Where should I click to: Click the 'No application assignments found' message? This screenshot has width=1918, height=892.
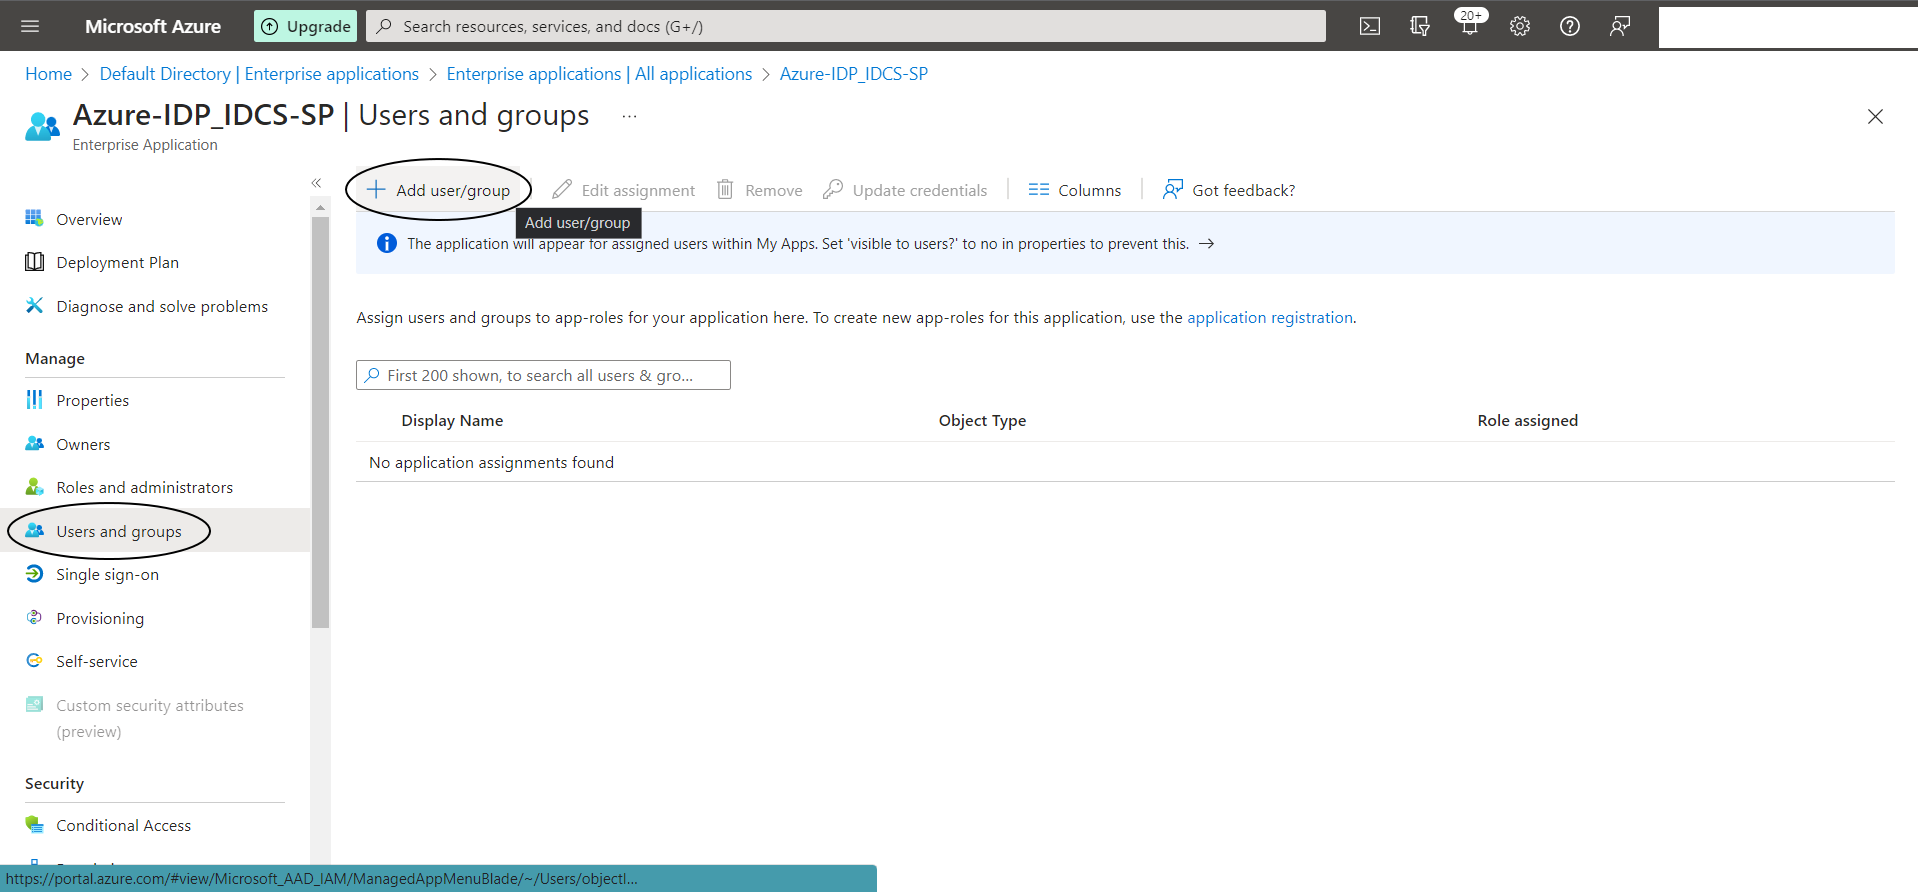(491, 462)
